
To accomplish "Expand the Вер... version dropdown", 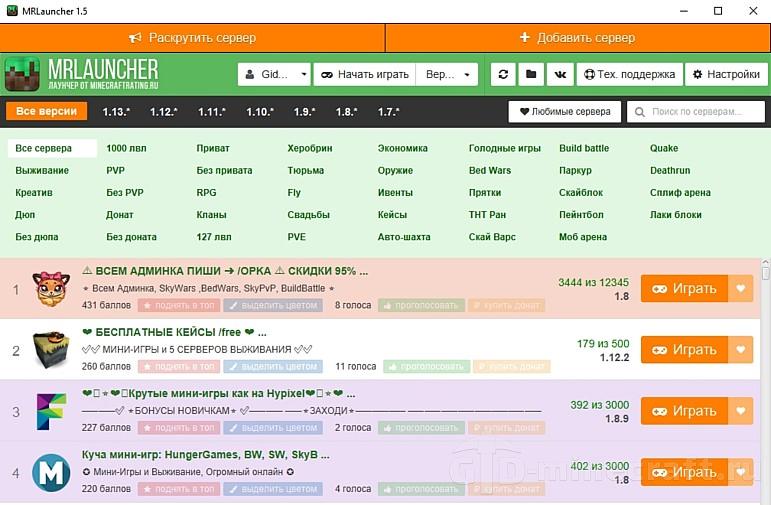I will point(447,75).
